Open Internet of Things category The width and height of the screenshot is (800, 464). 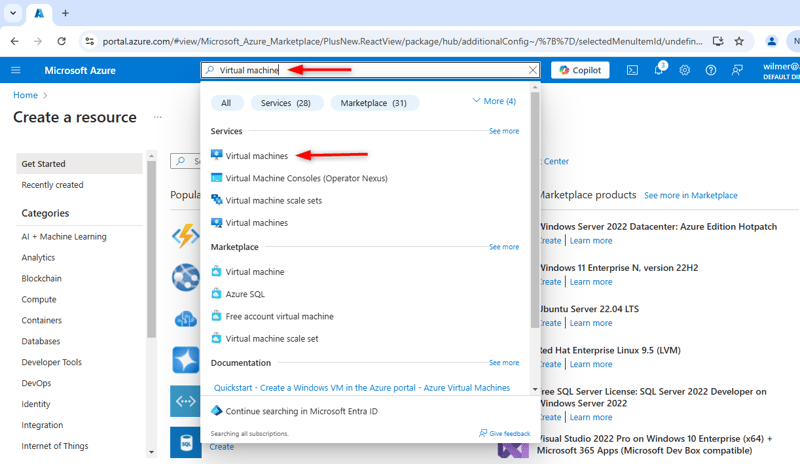55,446
